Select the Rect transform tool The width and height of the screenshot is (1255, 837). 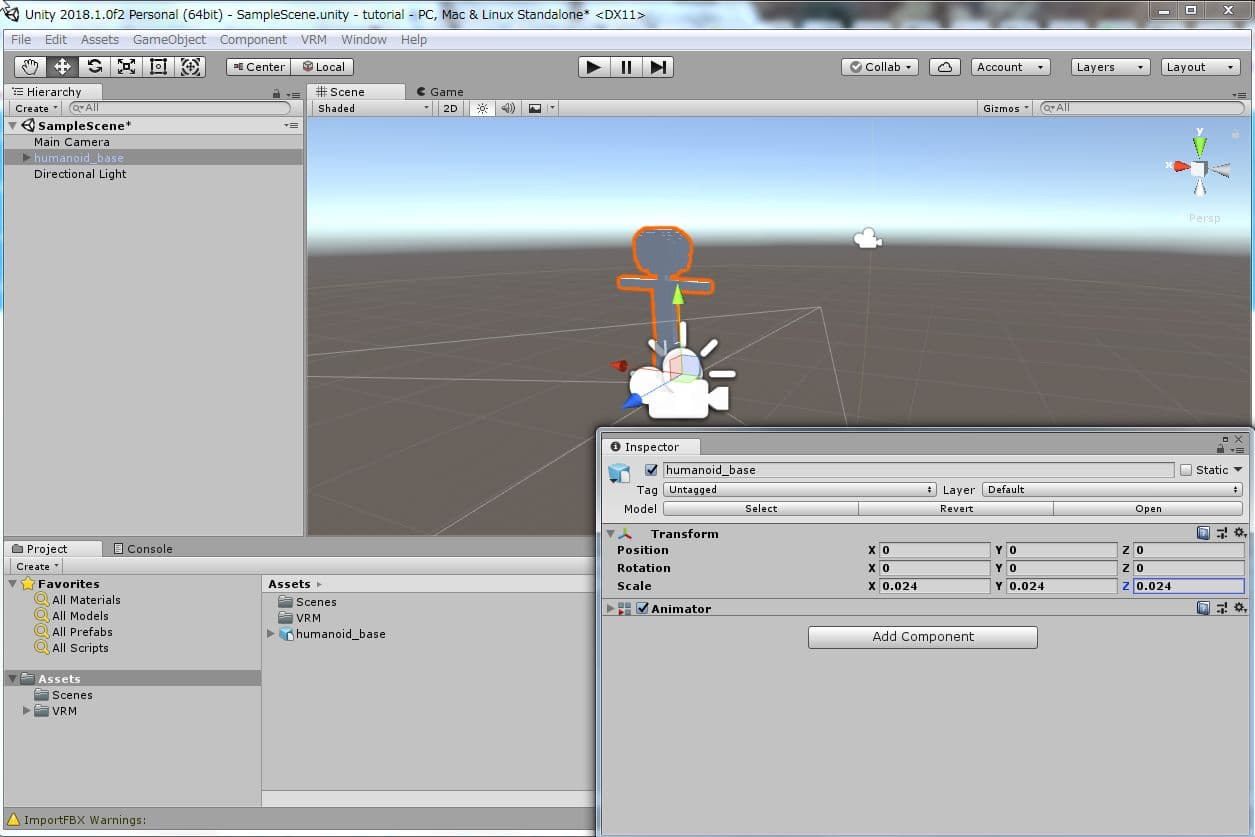[x=158, y=67]
